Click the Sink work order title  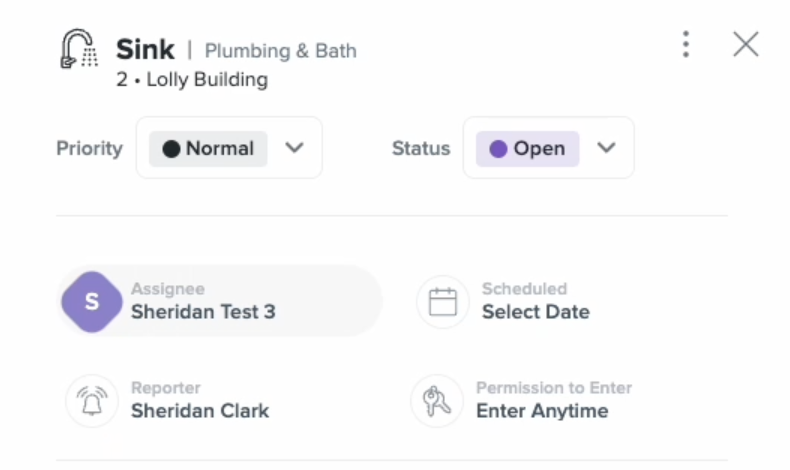pyautogui.click(x=145, y=49)
